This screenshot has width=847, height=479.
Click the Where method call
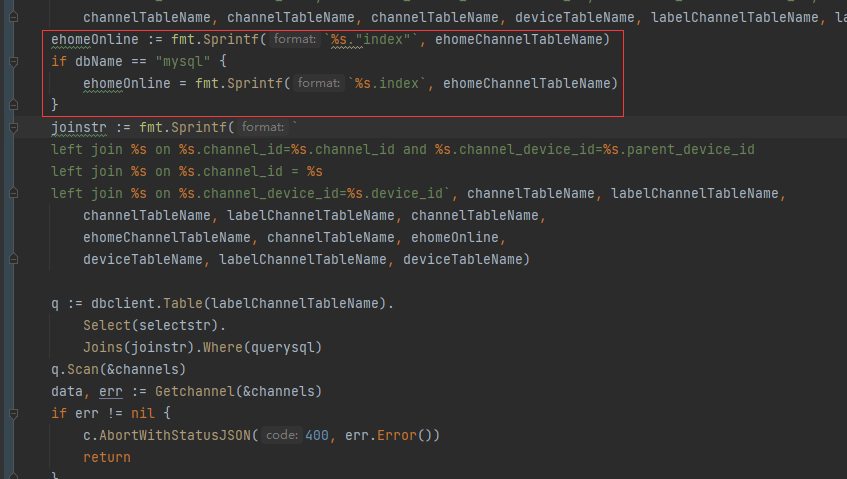pyautogui.click(x=223, y=347)
